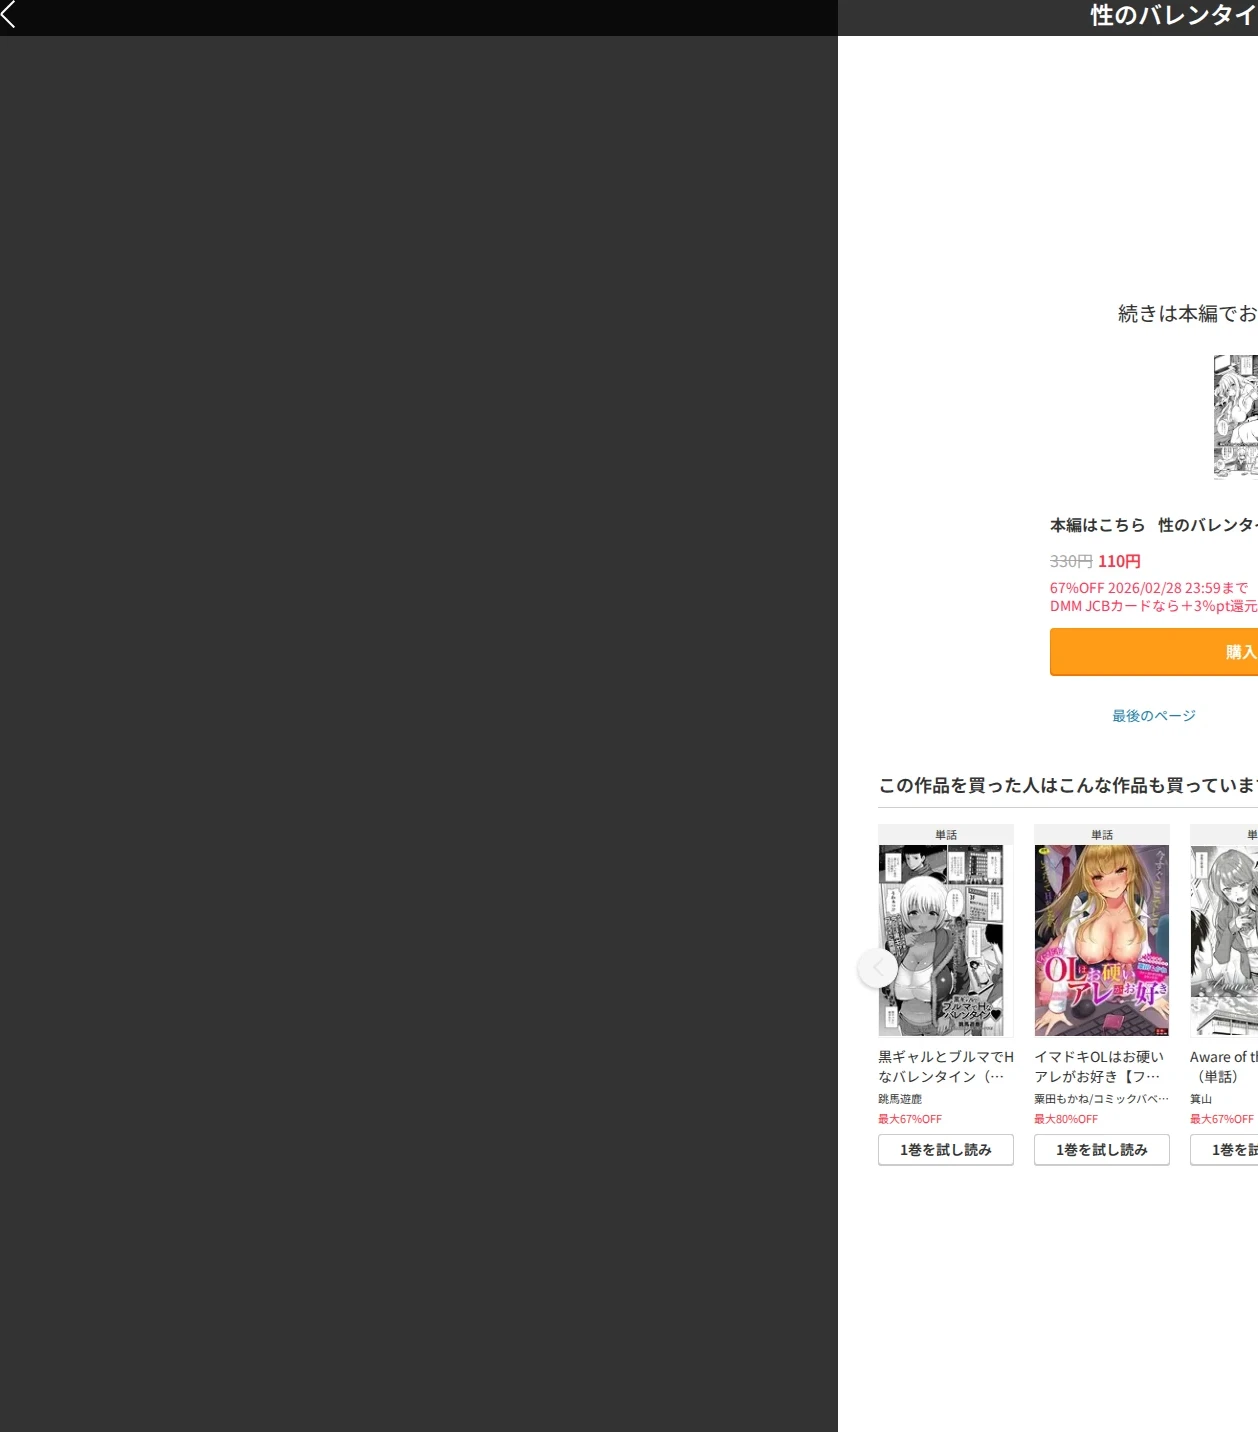Show previous items with carousel left chevron
Screen dimensions: 1258x1432
(878, 968)
